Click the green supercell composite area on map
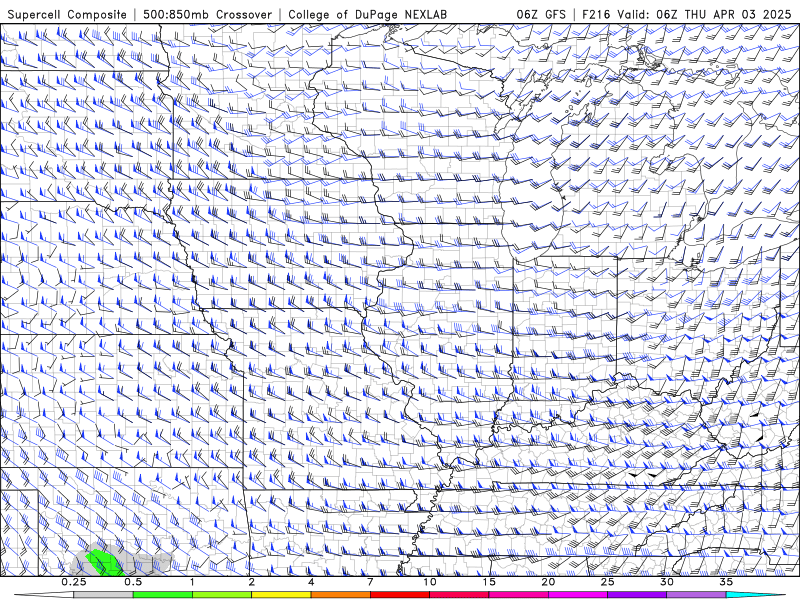Image resolution: width=800 pixels, height=600 pixels. point(105,562)
